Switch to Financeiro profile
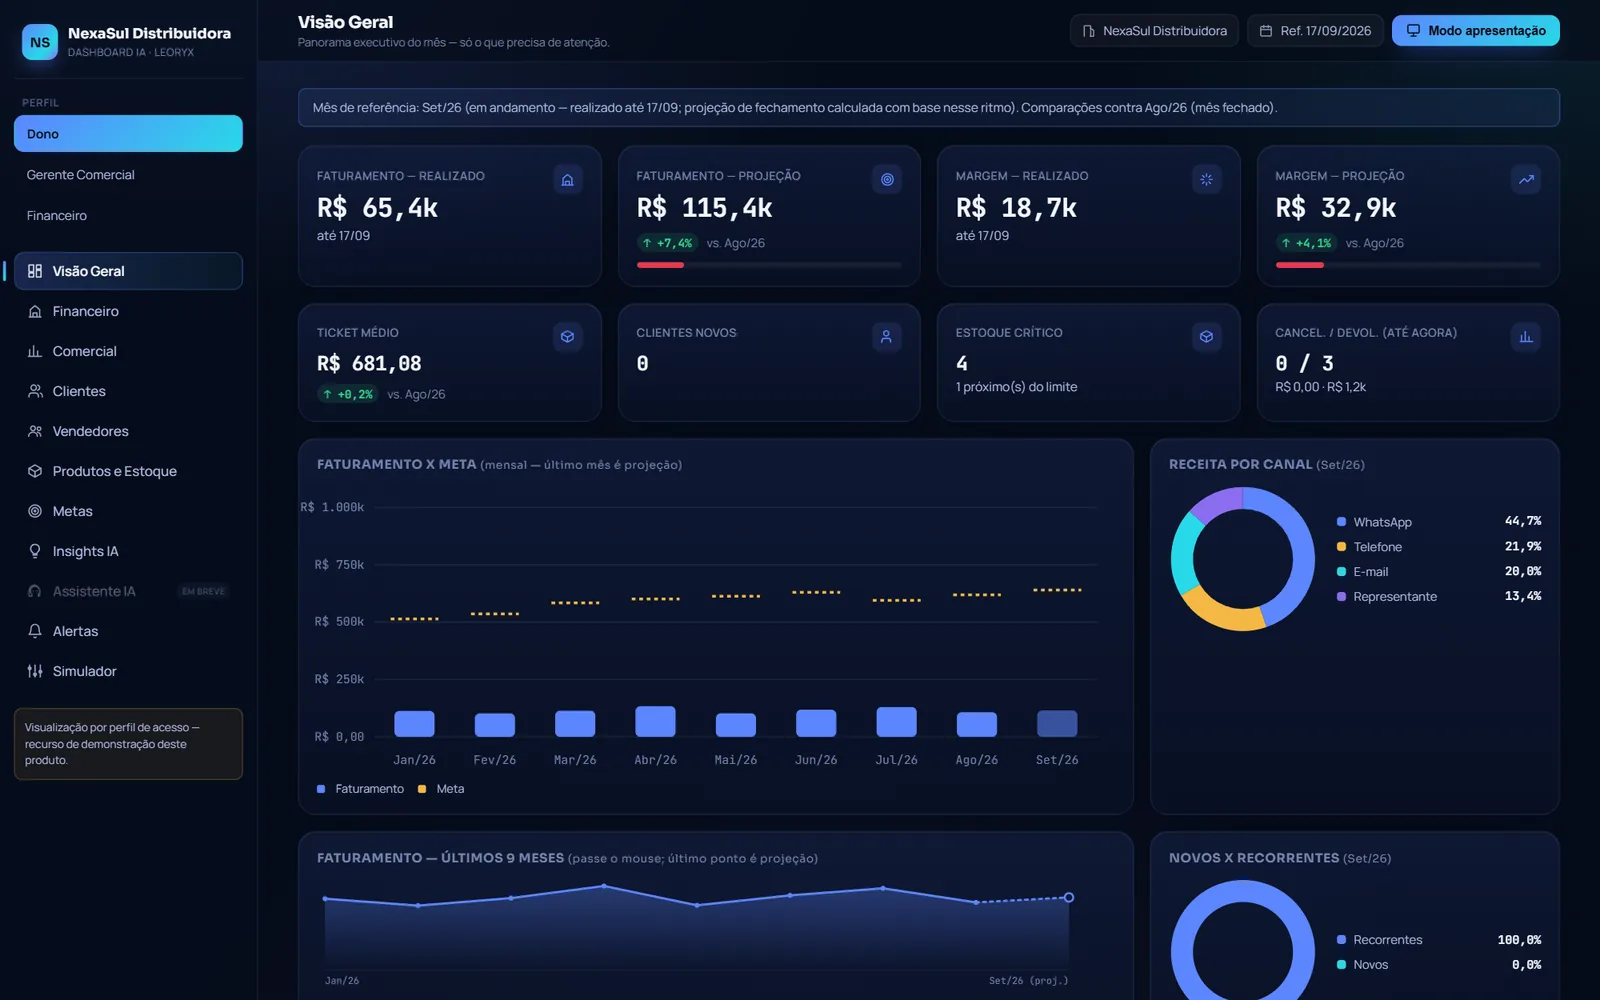1600x1000 pixels. (x=128, y=216)
